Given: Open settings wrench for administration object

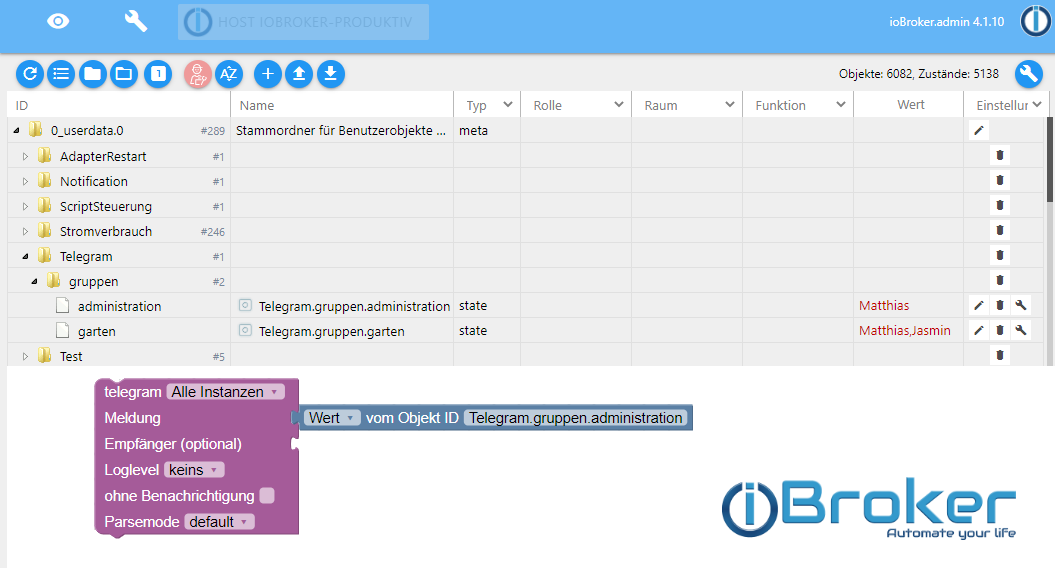Looking at the screenshot, I should pyautogui.click(x=1020, y=306).
